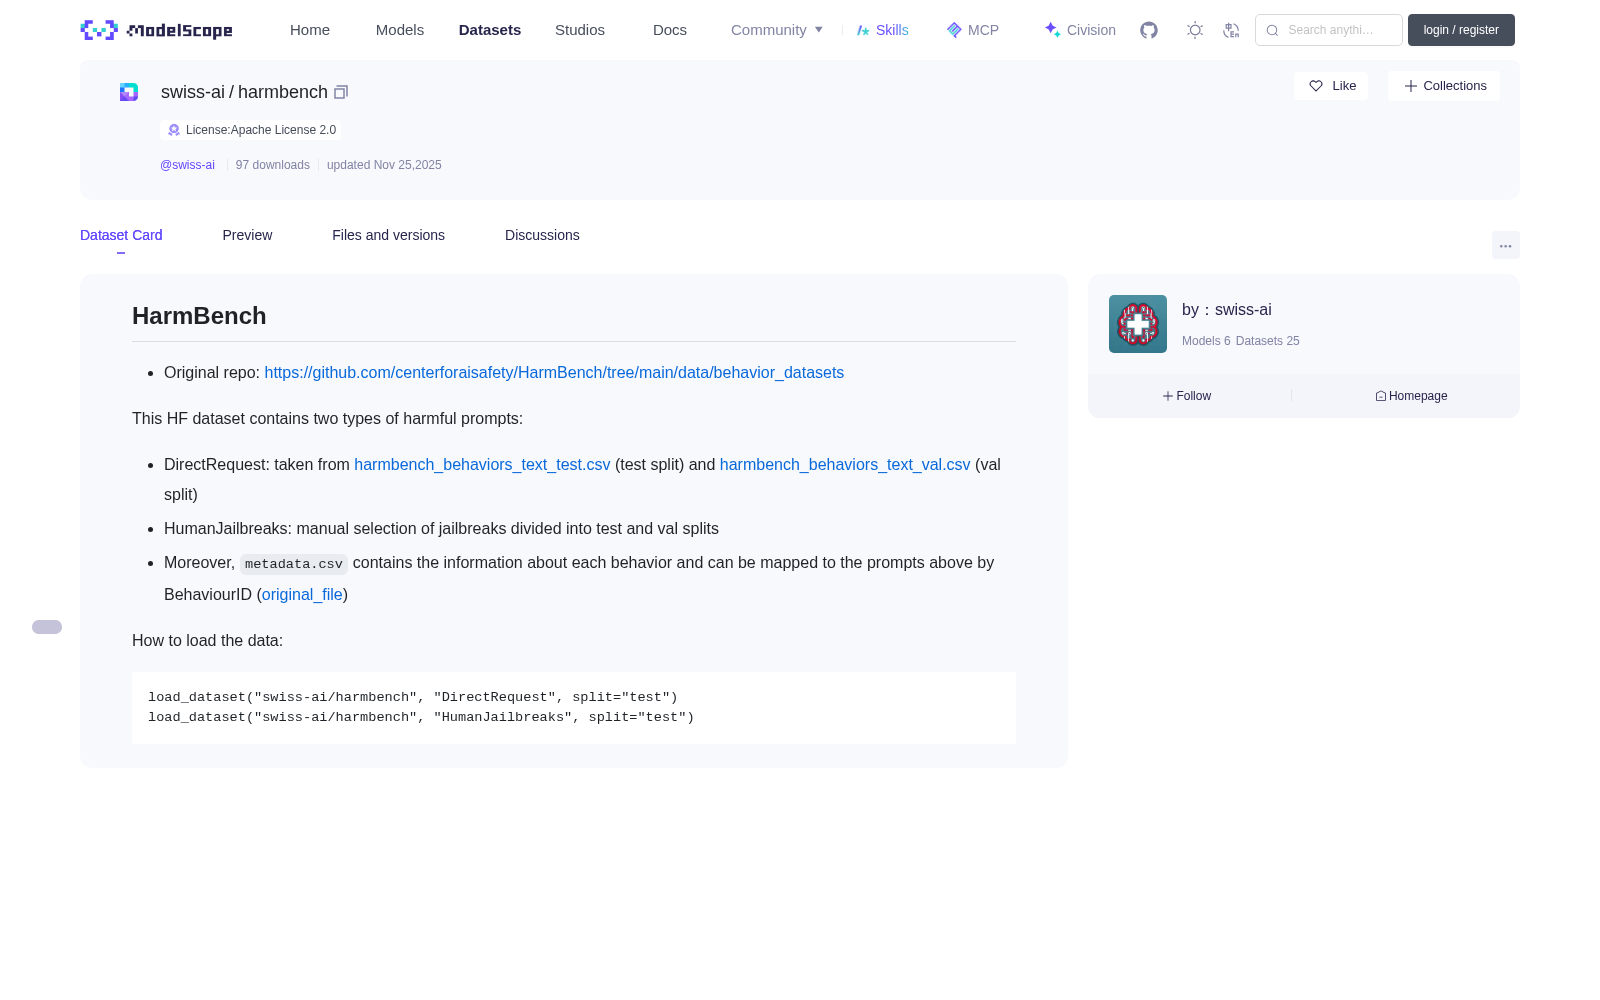Click the login / register button
The height and width of the screenshot is (1000, 1600).
[1461, 30]
